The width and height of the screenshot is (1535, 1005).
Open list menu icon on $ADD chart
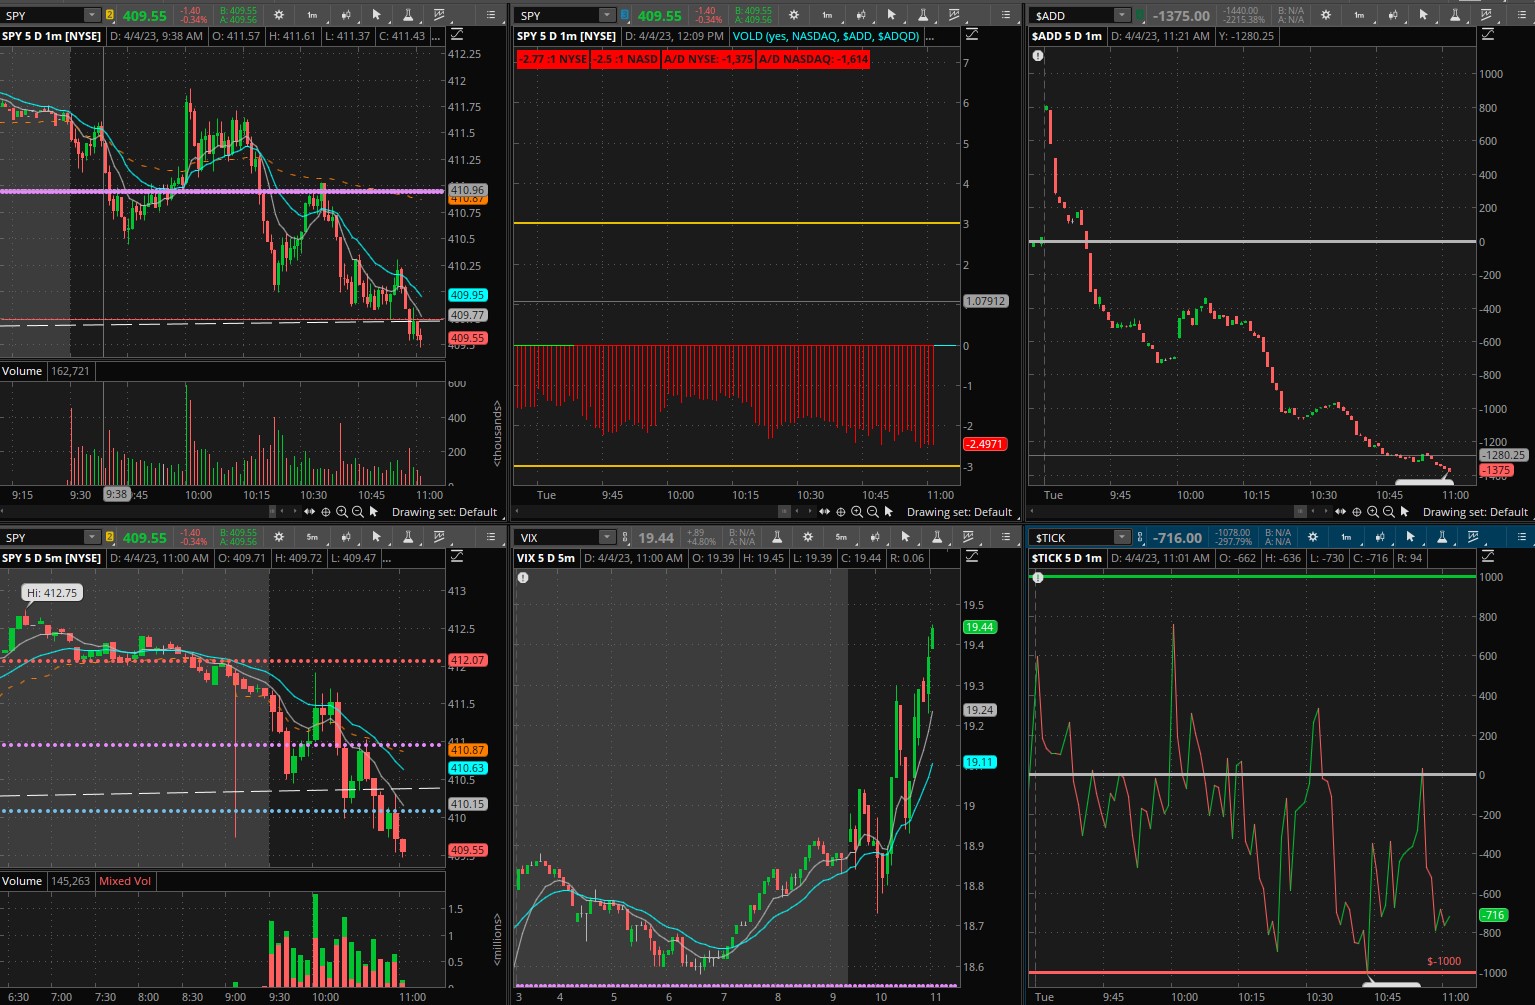1523,15
